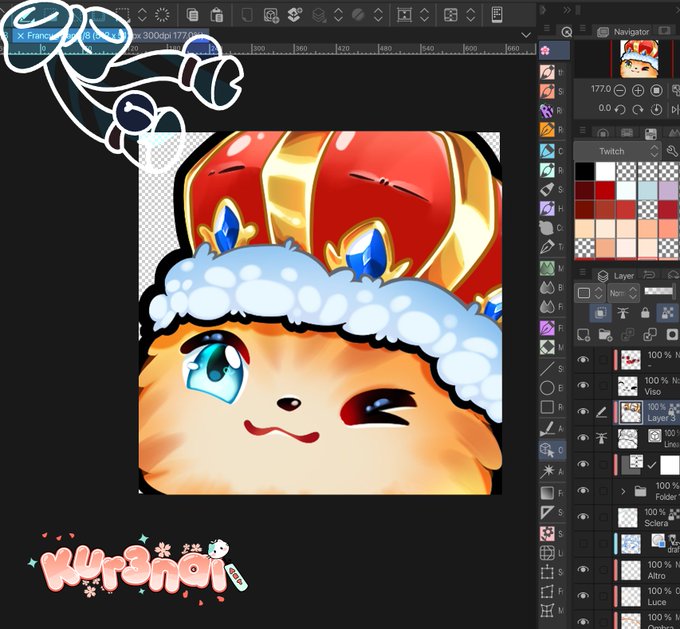
Task: Pick the black color swatch
Action: tap(585, 171)
